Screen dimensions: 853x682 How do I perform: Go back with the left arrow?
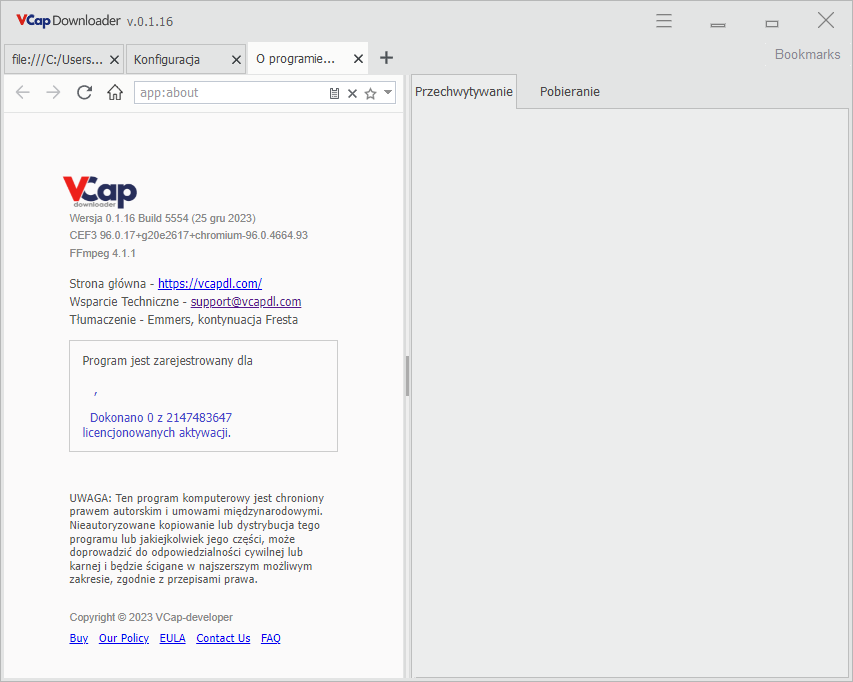pos(23,92)
